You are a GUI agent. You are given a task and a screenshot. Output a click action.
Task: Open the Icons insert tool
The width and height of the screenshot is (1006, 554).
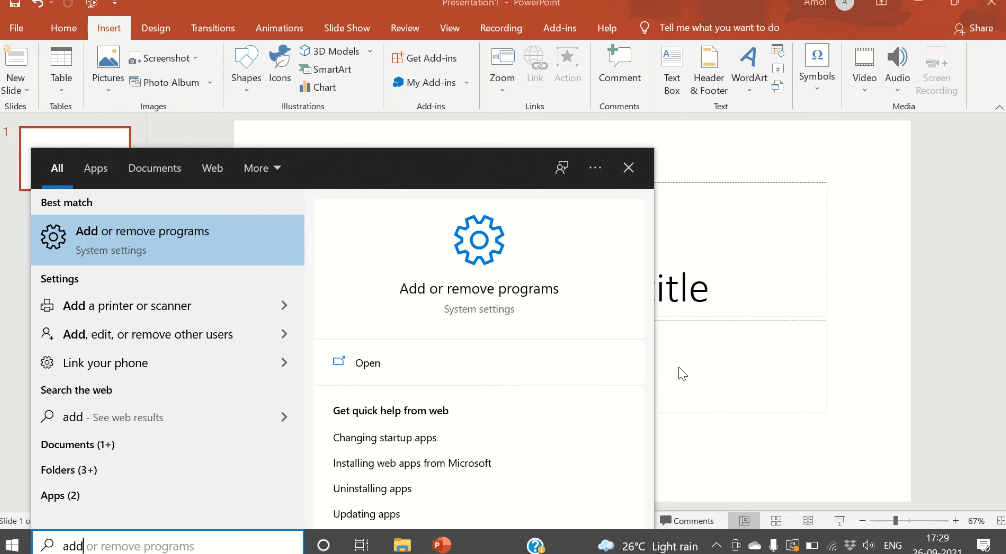[x=280, y=64]
